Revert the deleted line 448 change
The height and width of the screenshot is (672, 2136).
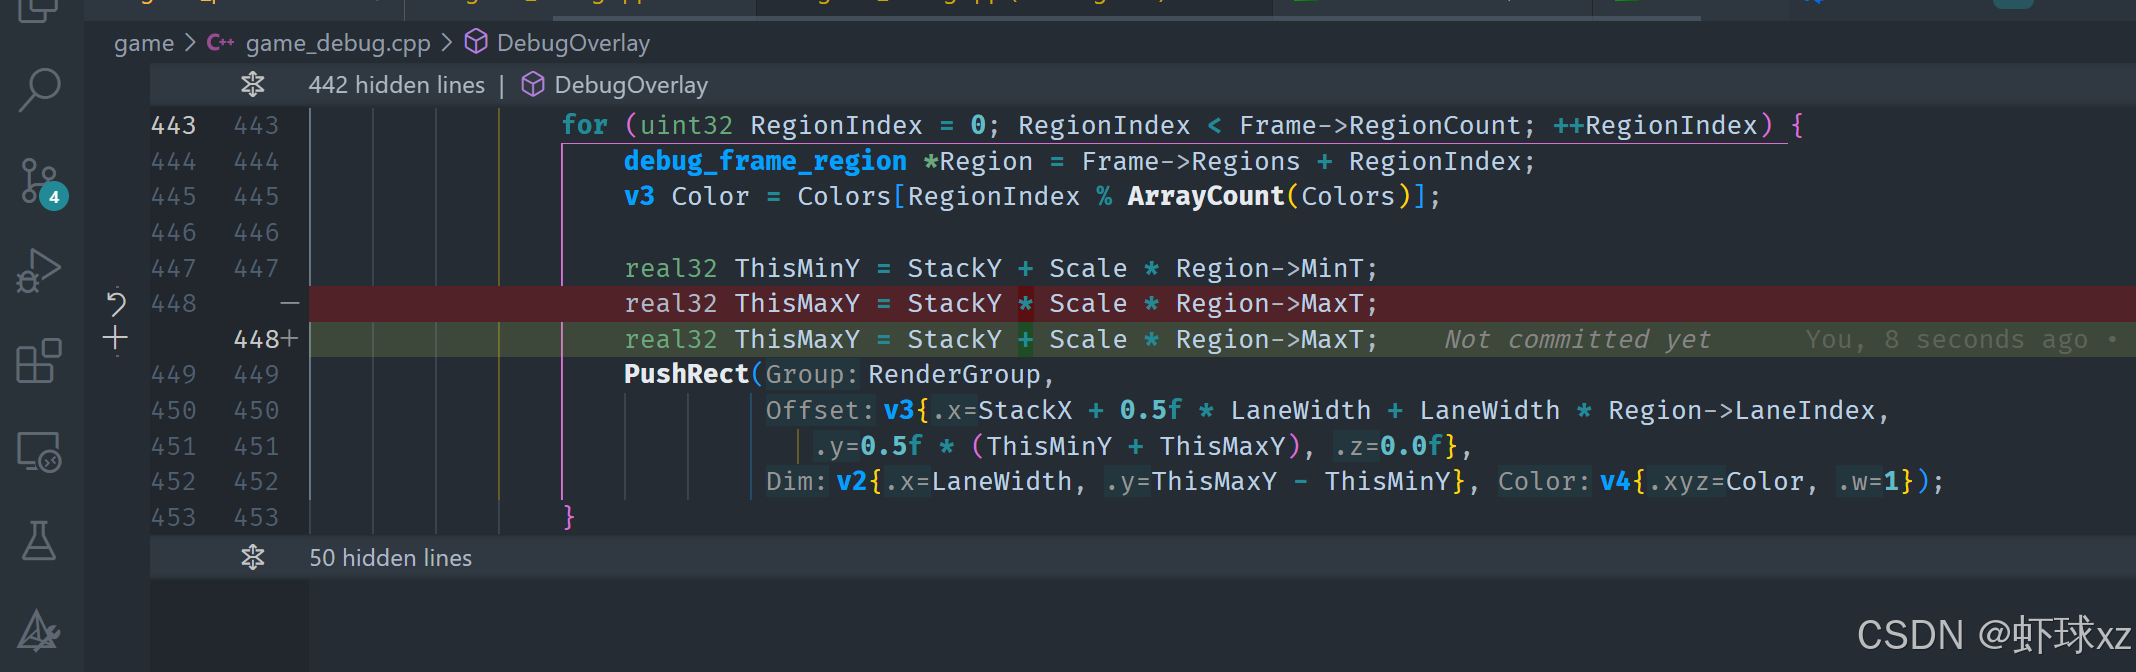click(x=116, y=303)
